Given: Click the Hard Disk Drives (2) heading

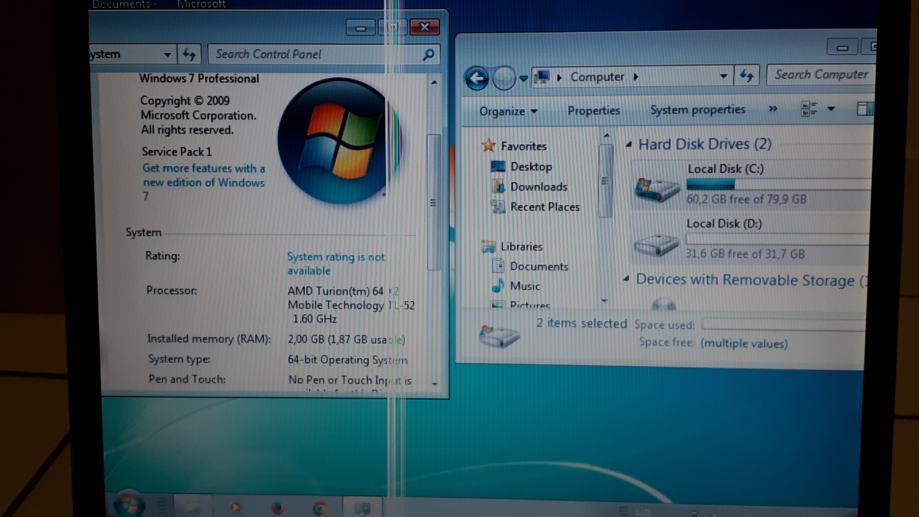Looking at the screenshot, I should (704, 144).
